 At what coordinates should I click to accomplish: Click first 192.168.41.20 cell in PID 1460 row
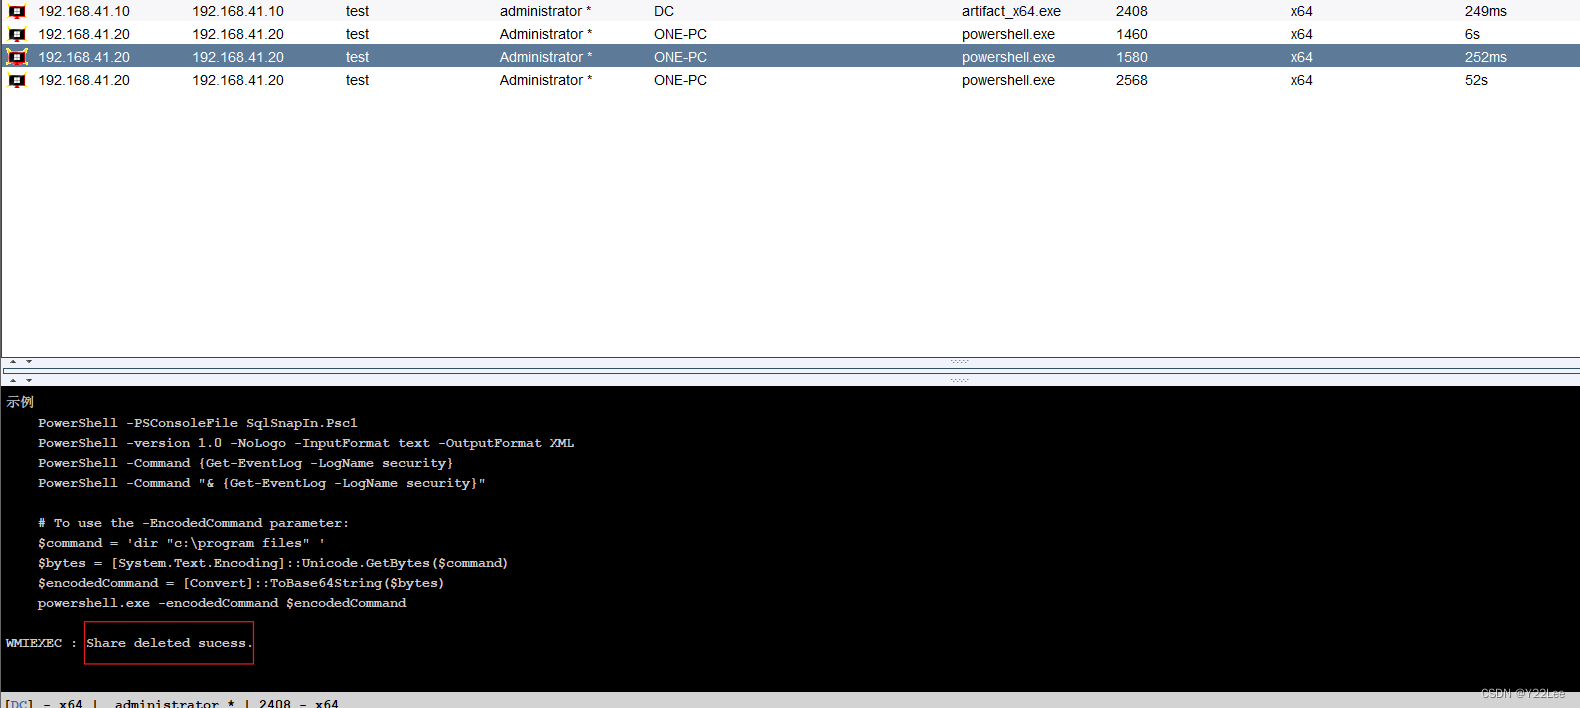[84, 34]
